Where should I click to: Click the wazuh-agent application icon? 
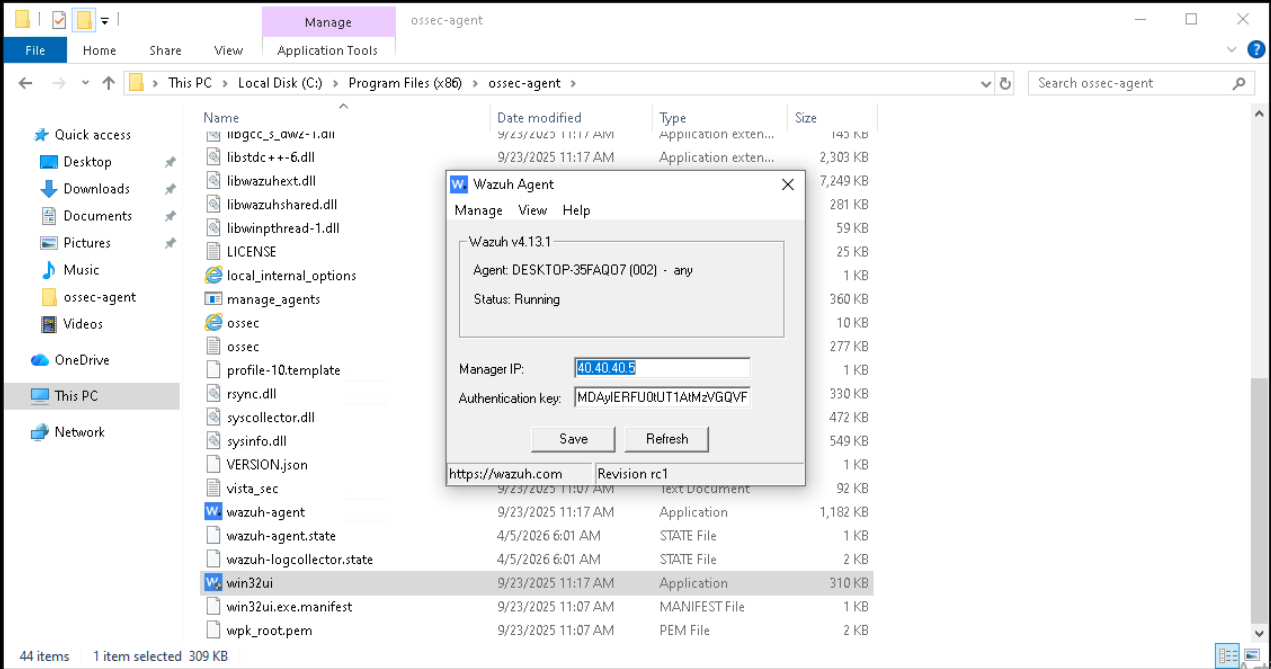click(x=213, y=512)
